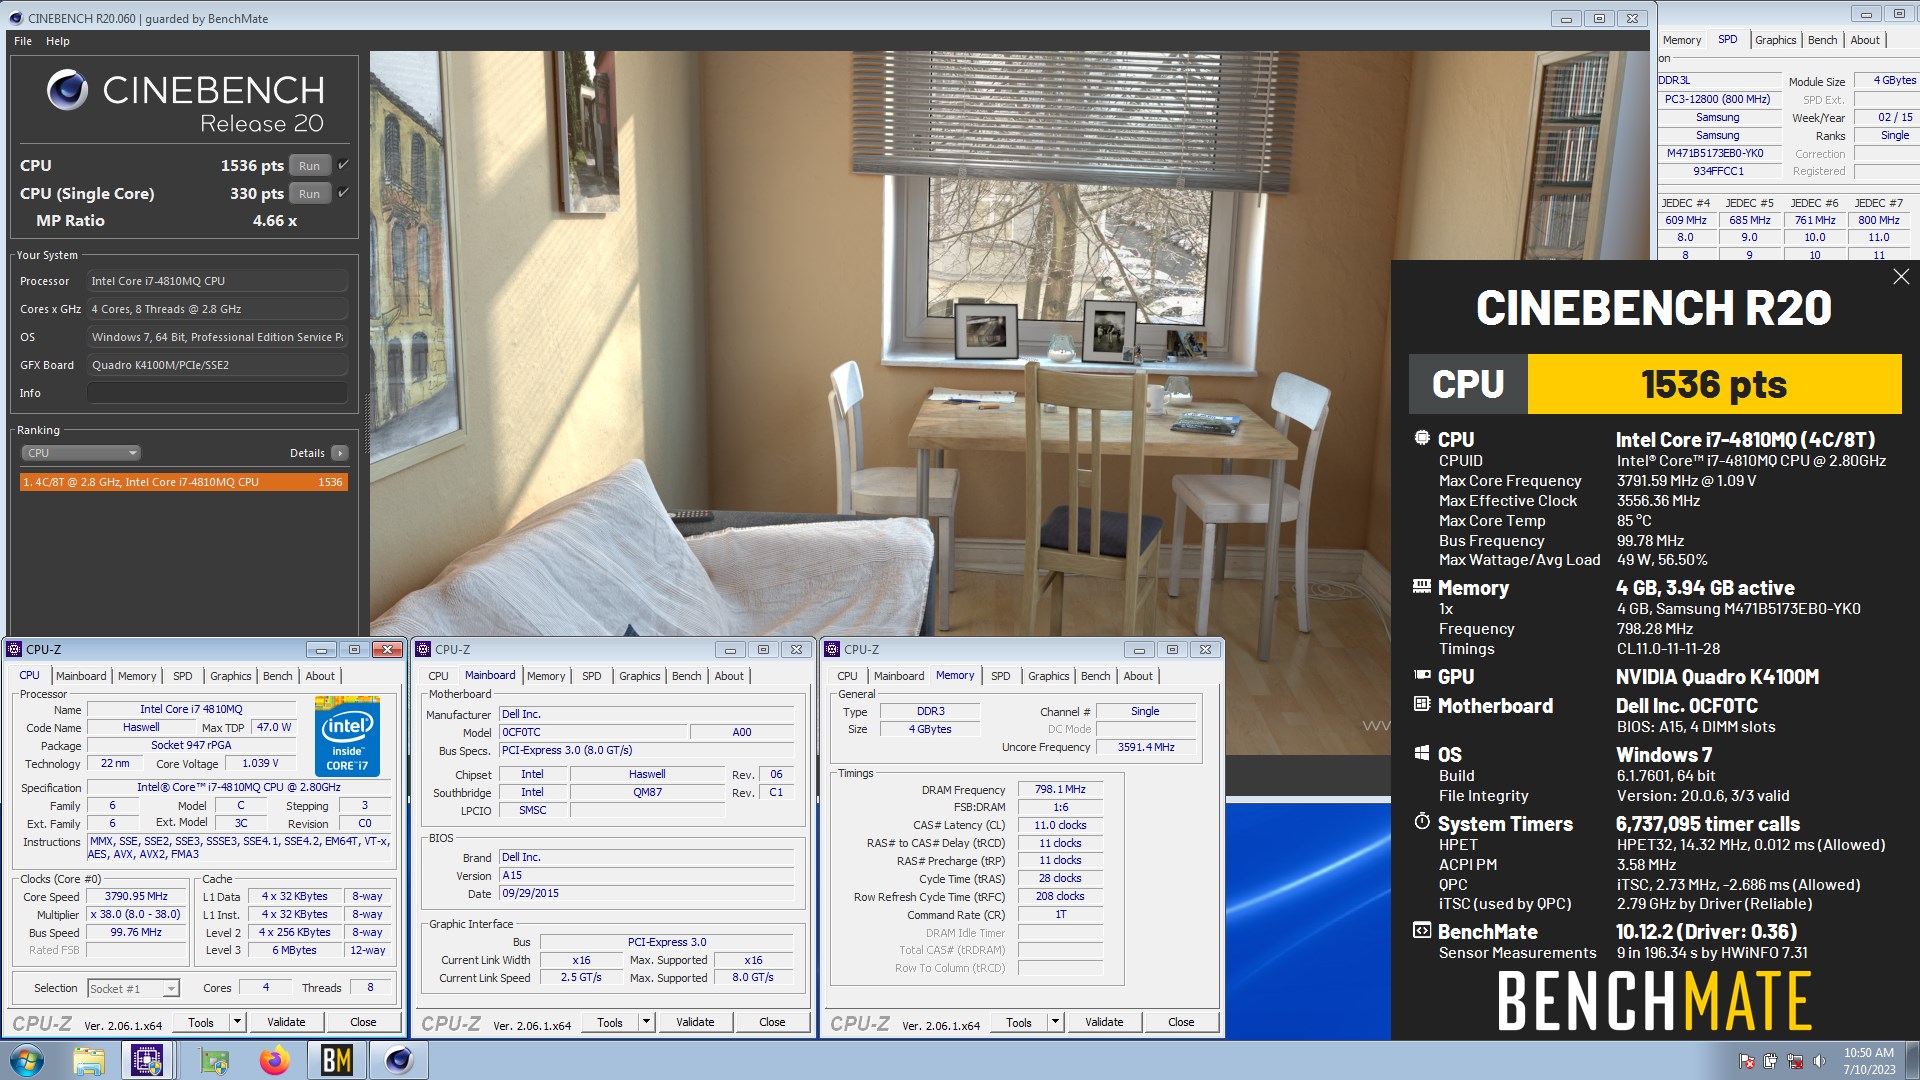Open the Windows Start menu orb

click(27, 1060)
